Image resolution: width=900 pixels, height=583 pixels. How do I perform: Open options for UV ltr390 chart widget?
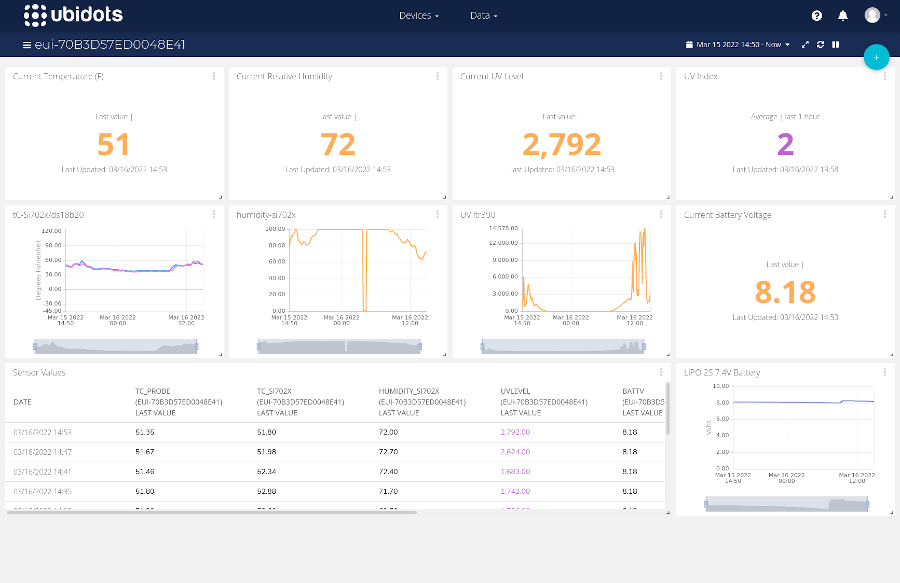click(661, 215)
